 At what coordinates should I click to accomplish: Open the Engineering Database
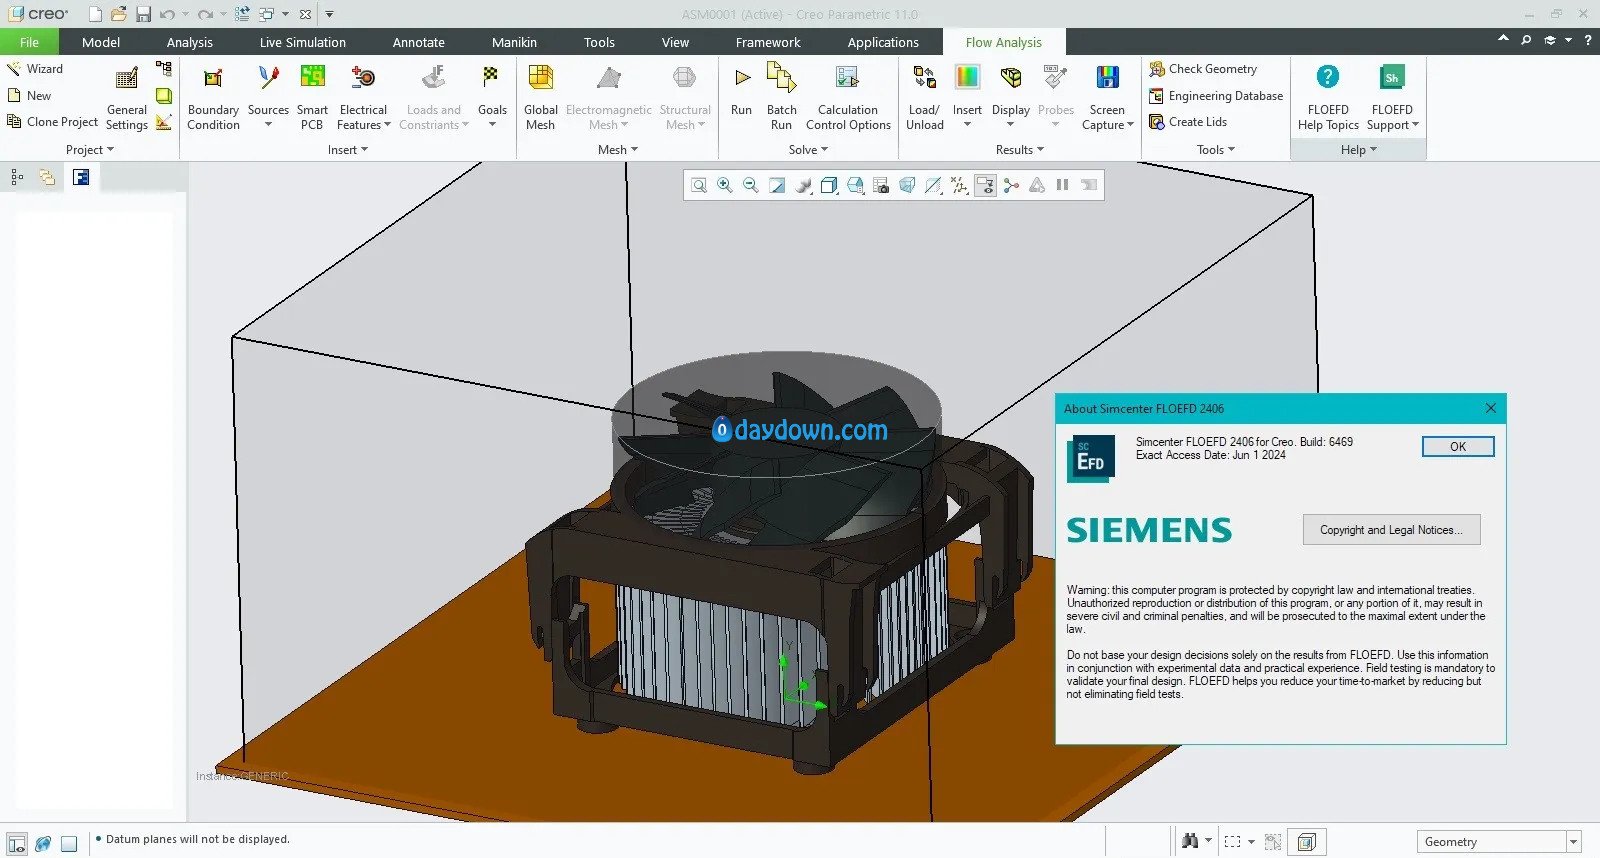[x=1216, y=96]
